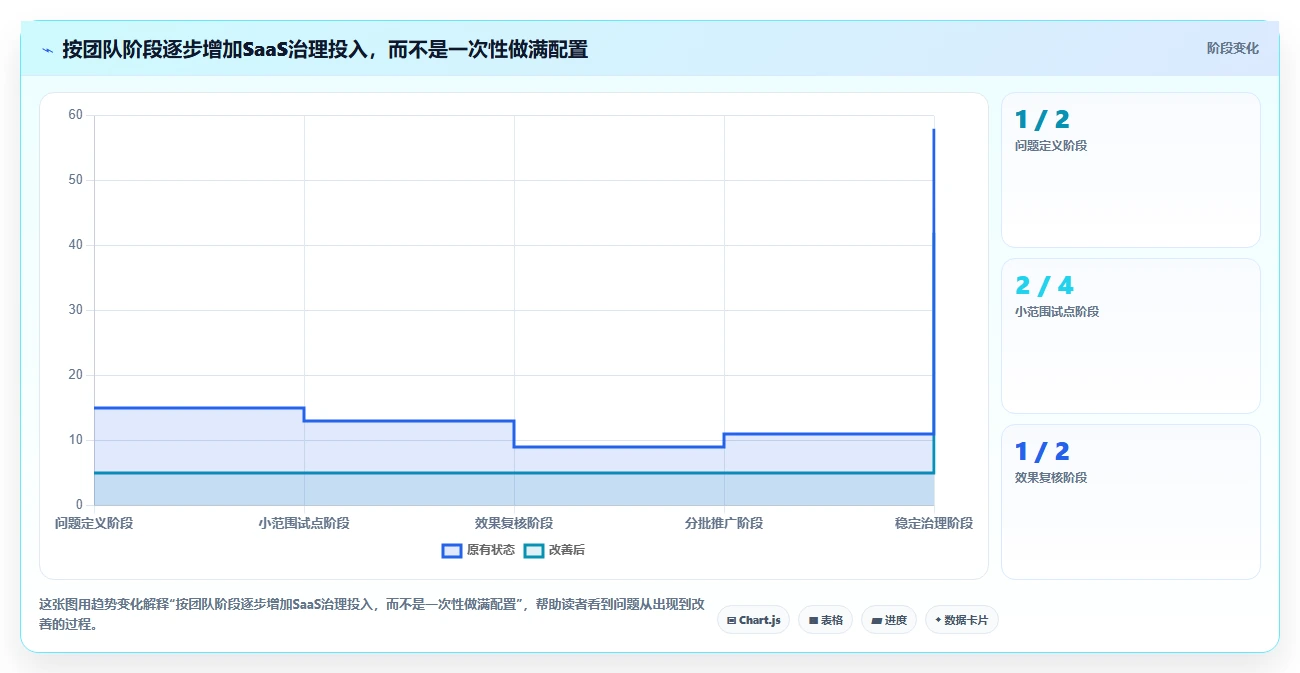Click the chart description paragraph below the chart
The height and width of the screenshot is (673, 1300).
click(371, 615)
